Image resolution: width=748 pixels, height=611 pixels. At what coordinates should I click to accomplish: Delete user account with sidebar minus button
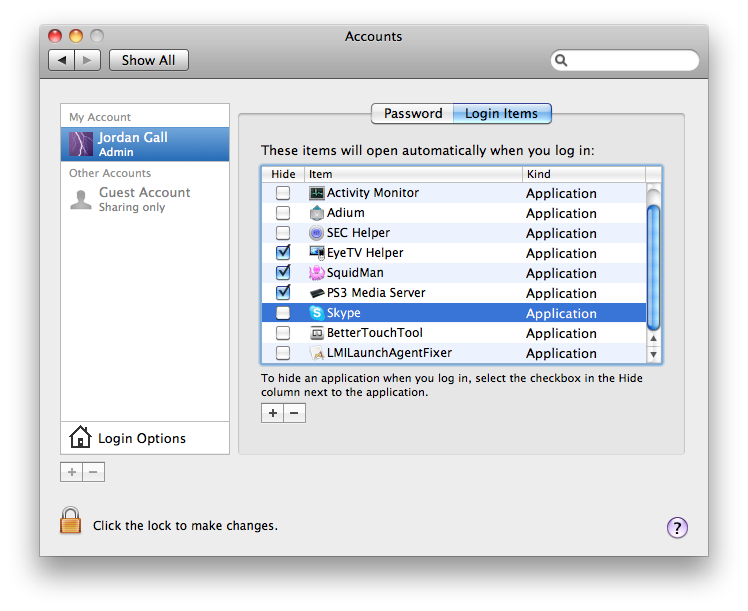pos(94,472)
